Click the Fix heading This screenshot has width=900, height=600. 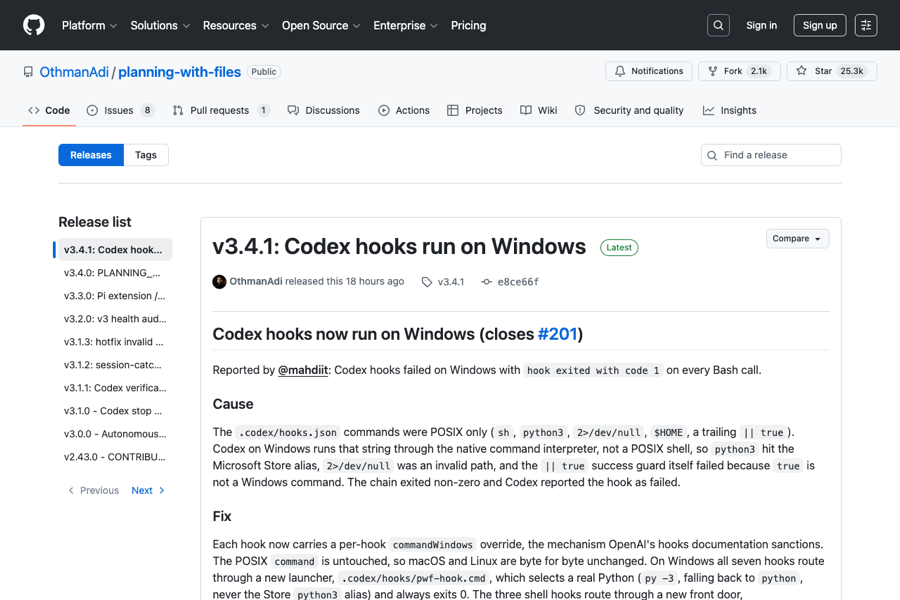[x=222, y=516]
